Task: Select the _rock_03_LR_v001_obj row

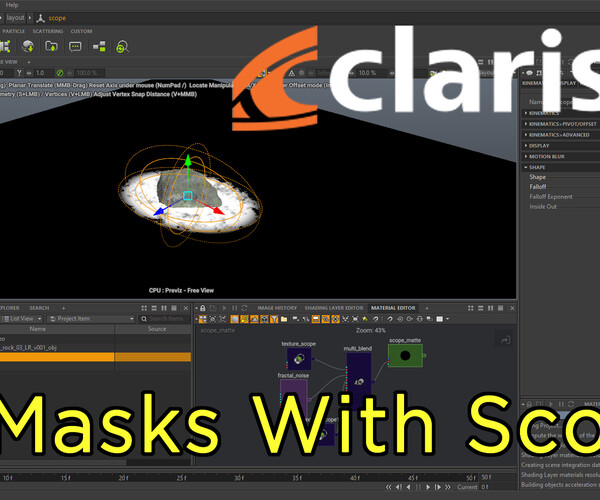Action: tap(95, 348)
